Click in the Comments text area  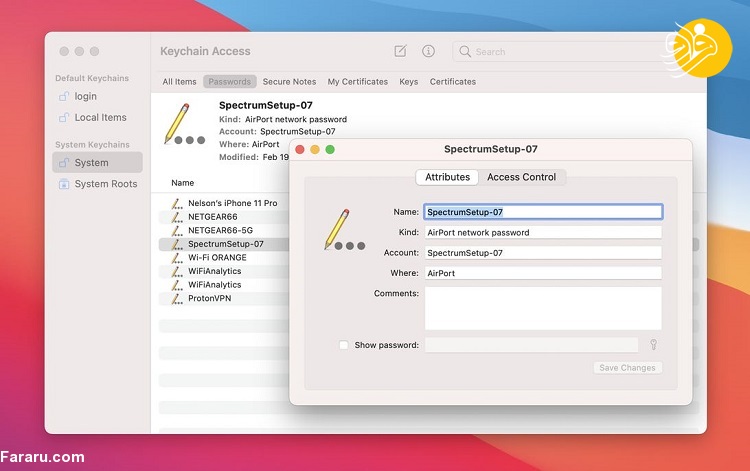[543, 308]
